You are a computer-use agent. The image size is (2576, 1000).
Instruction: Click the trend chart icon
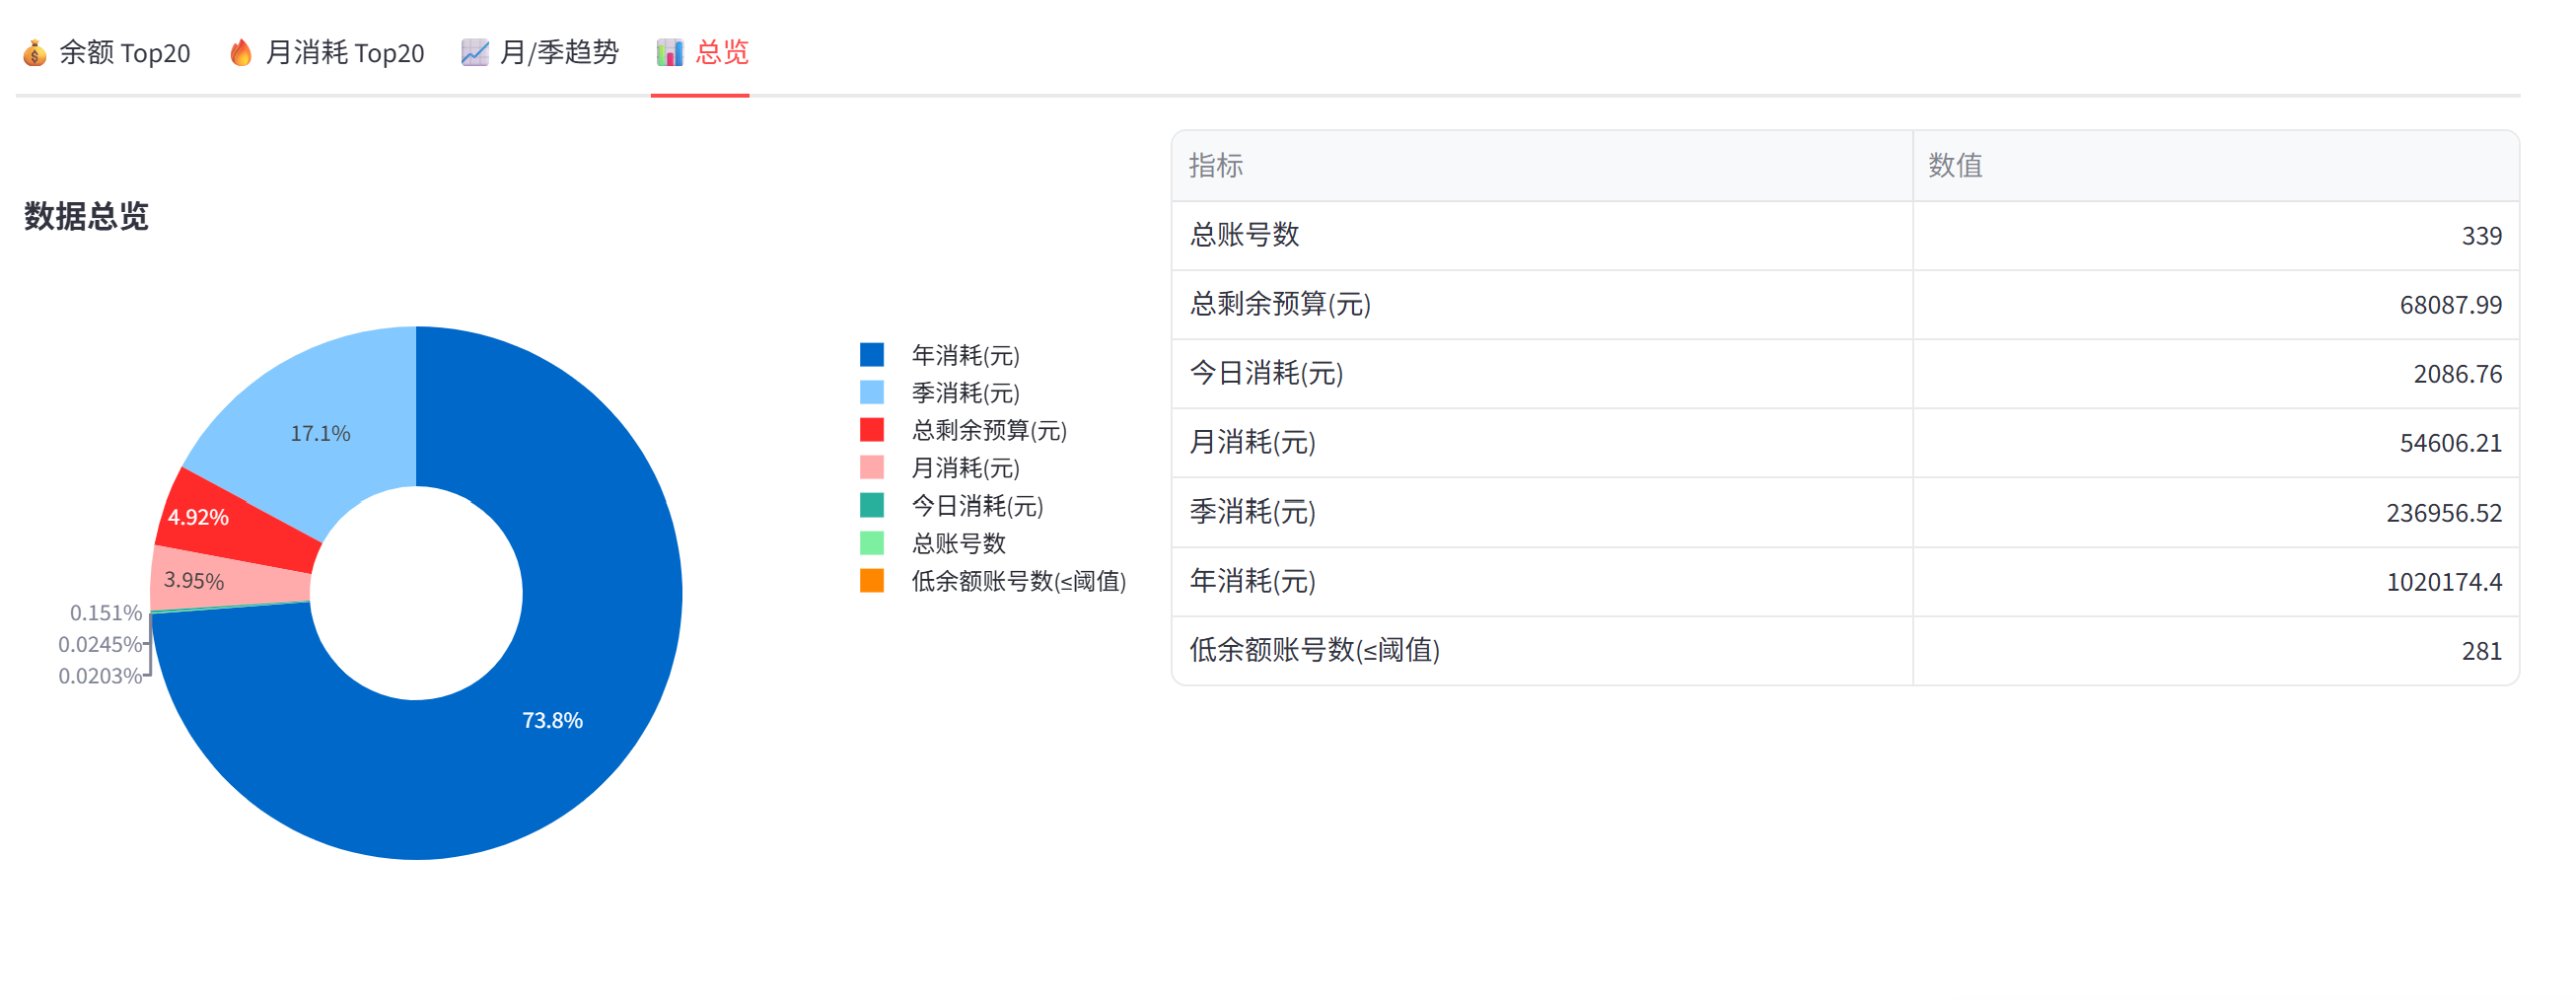click(x=475, y=53)
